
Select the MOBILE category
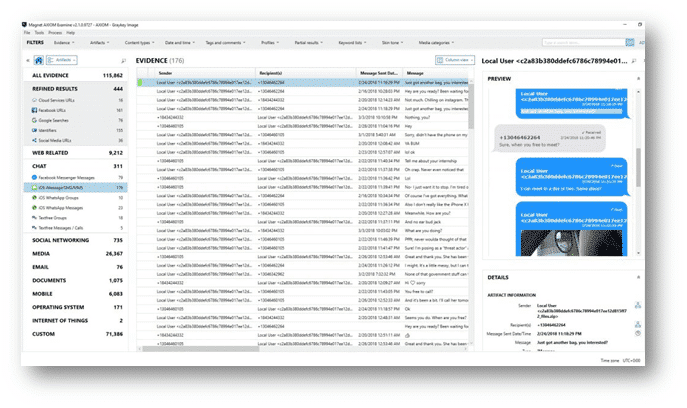76,294
